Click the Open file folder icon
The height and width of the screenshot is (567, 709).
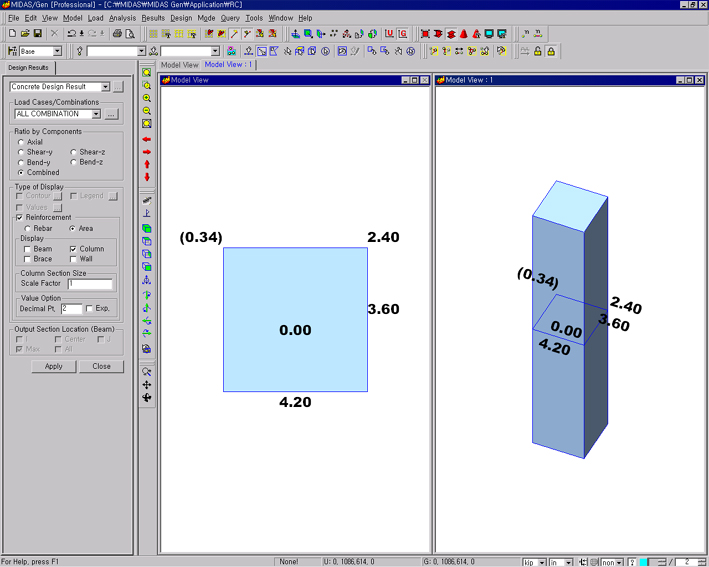click(24, 34)
